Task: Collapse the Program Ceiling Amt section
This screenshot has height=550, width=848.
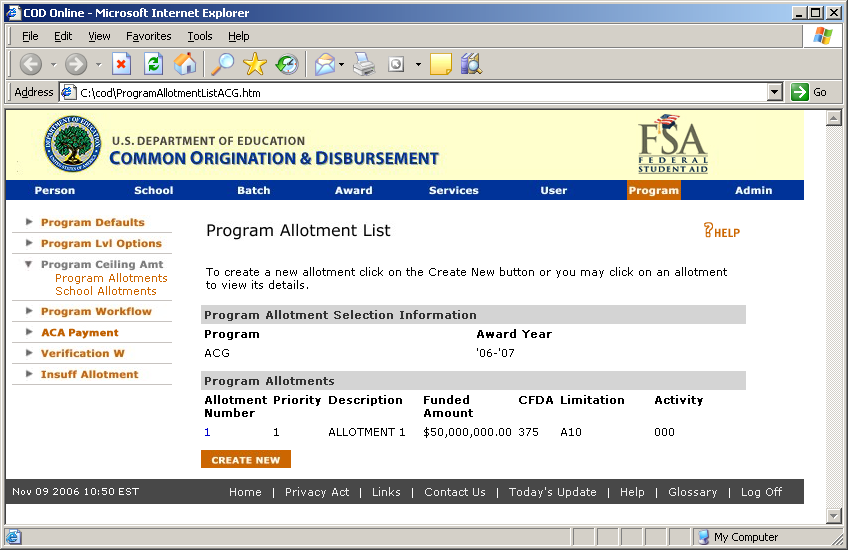Action: 101,264
